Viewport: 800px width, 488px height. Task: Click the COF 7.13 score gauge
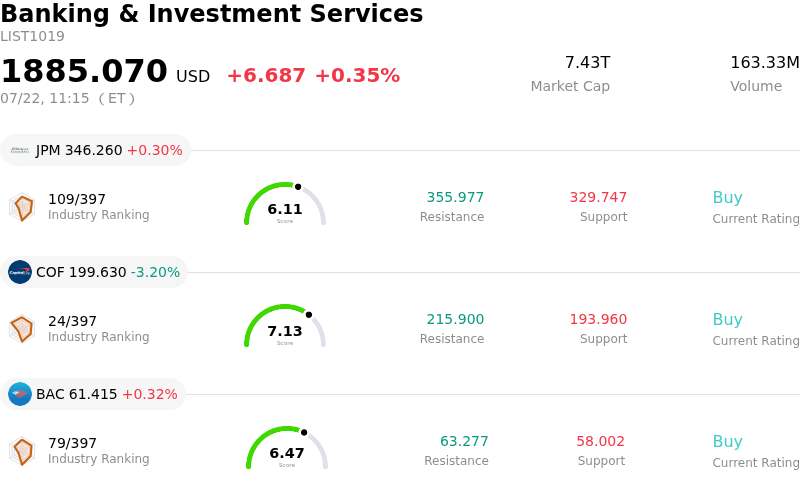click(x=285, y=326)
